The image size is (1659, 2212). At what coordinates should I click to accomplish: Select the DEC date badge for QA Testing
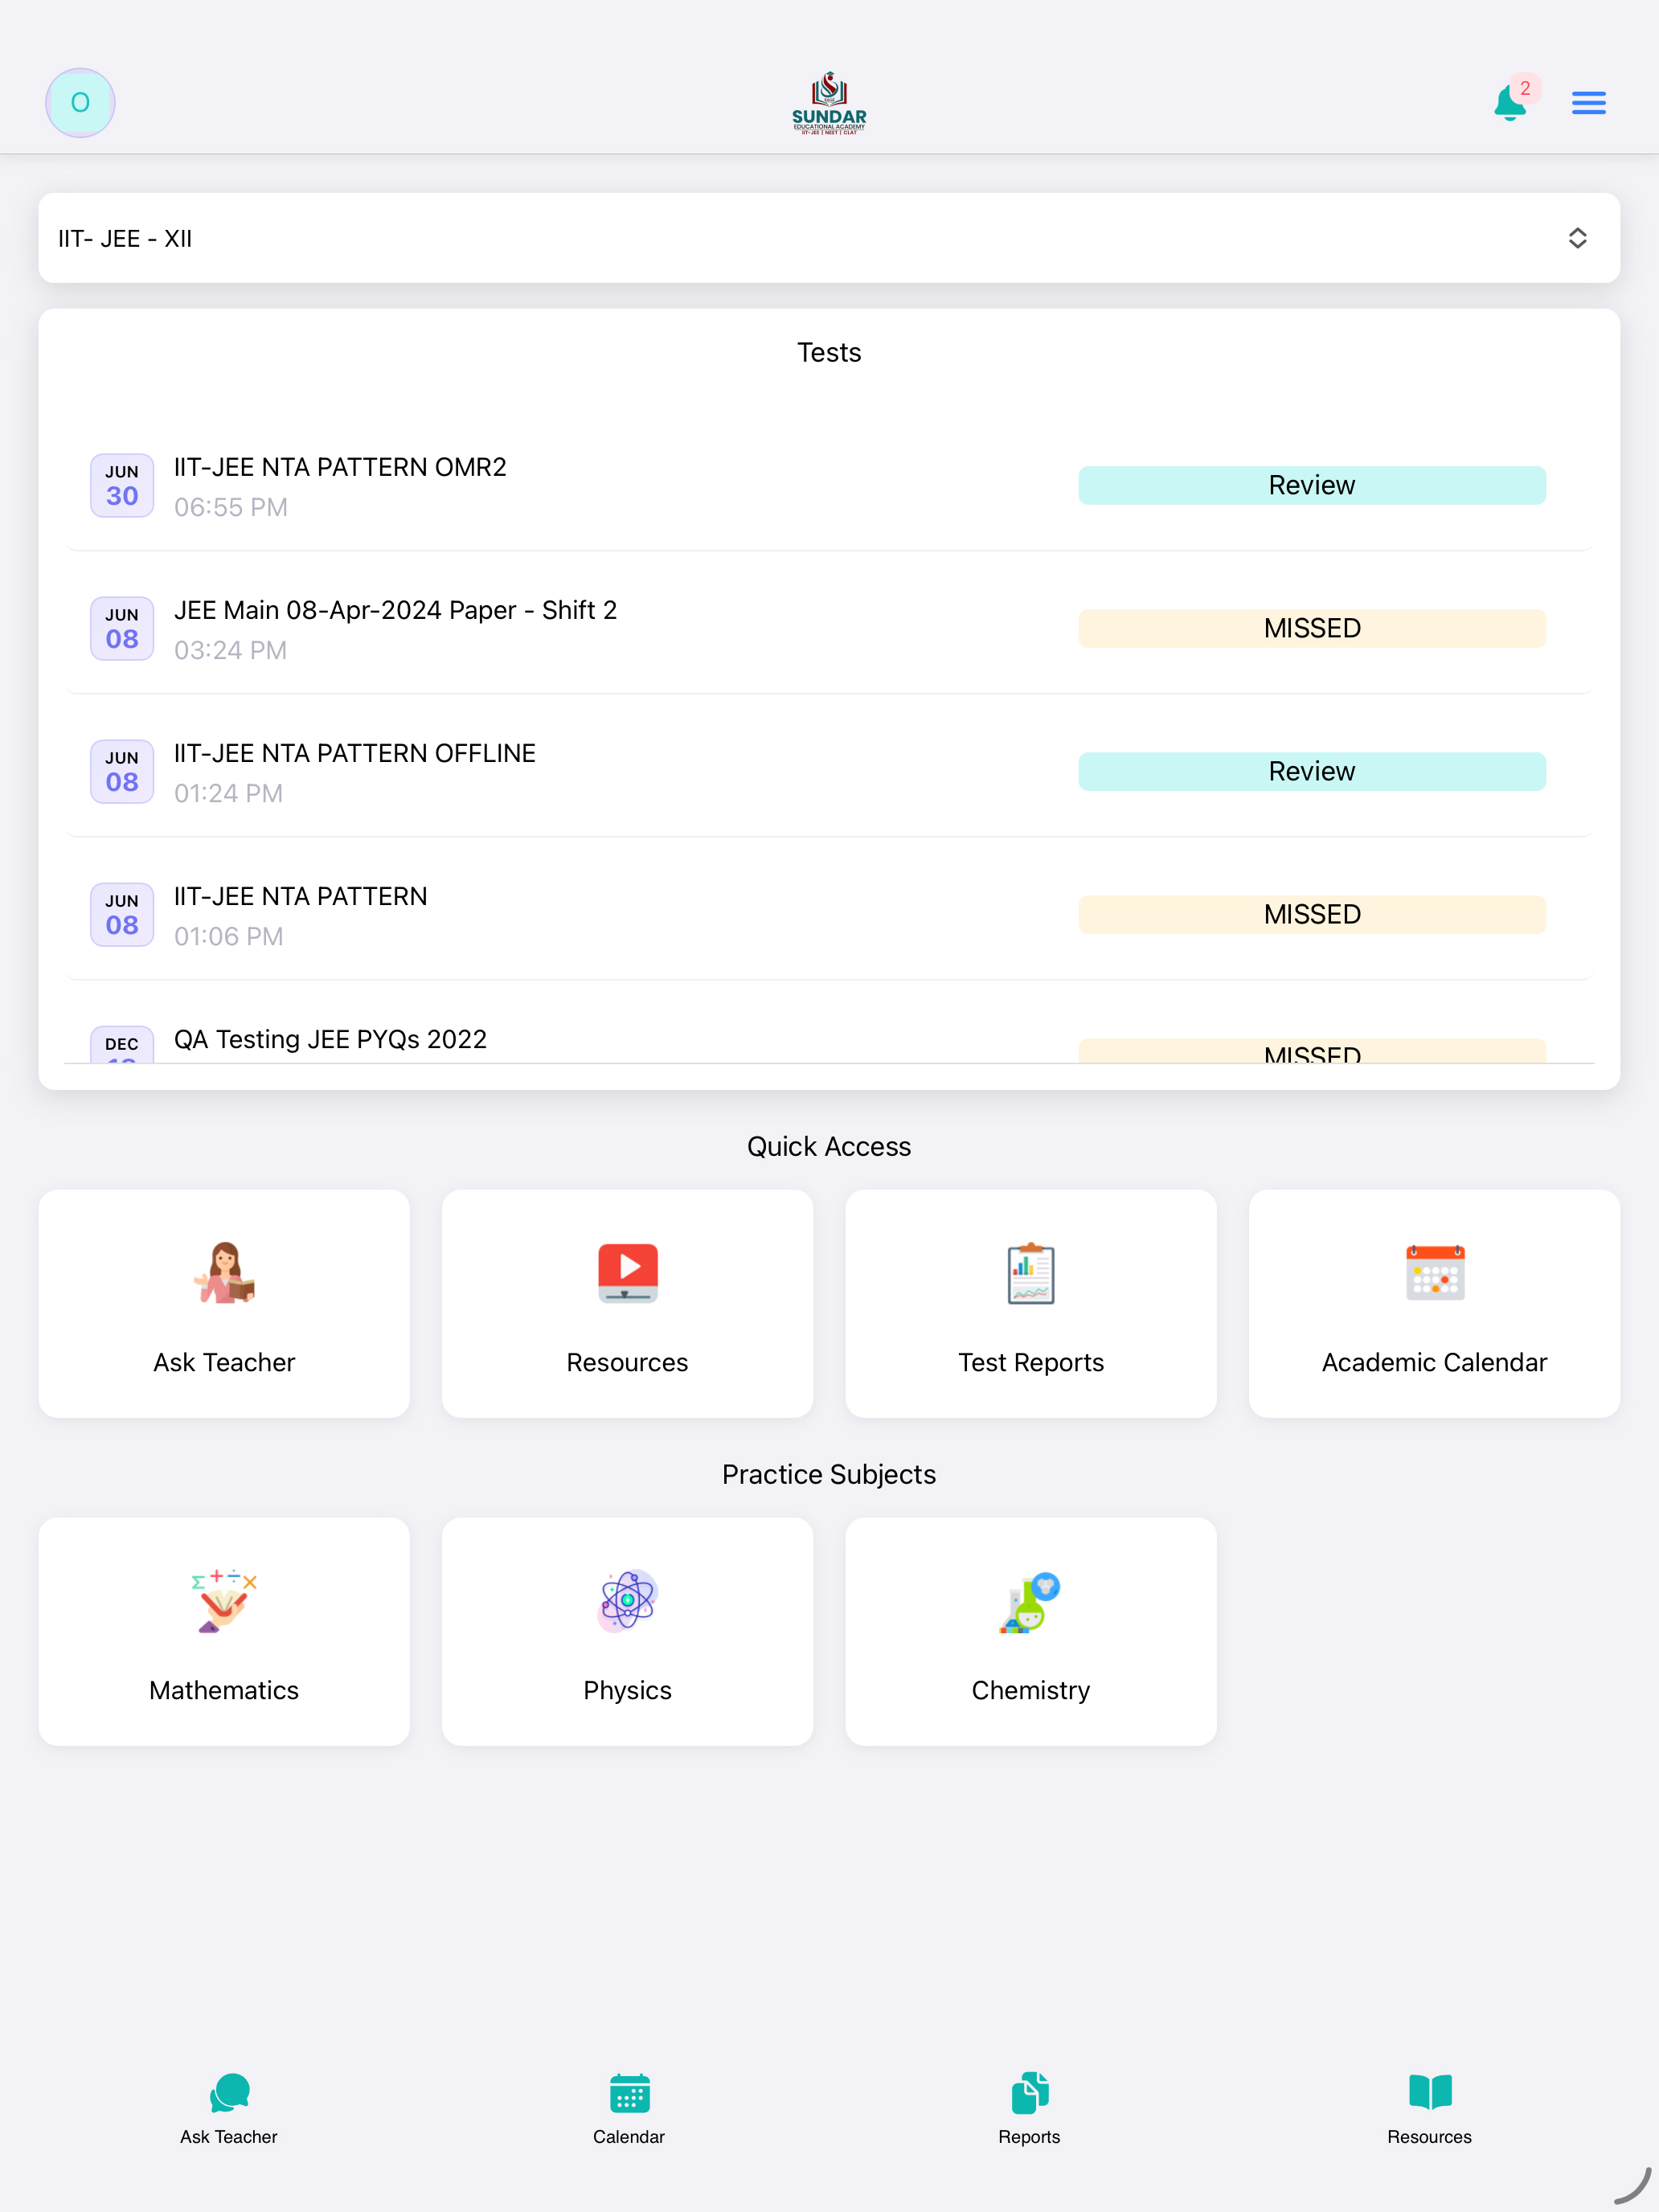[122, 1044]
